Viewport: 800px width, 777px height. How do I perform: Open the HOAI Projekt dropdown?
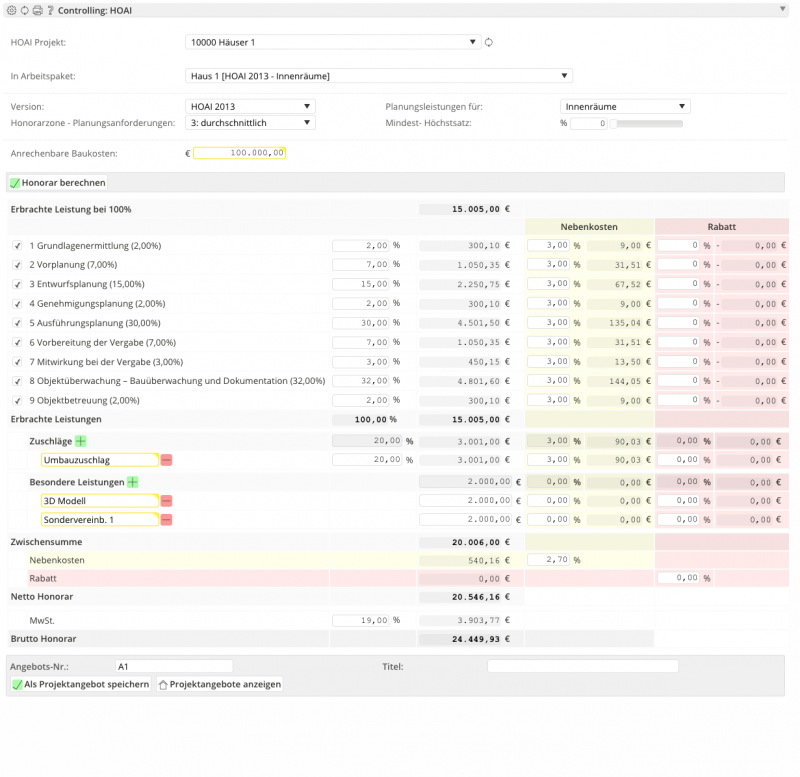333,42
